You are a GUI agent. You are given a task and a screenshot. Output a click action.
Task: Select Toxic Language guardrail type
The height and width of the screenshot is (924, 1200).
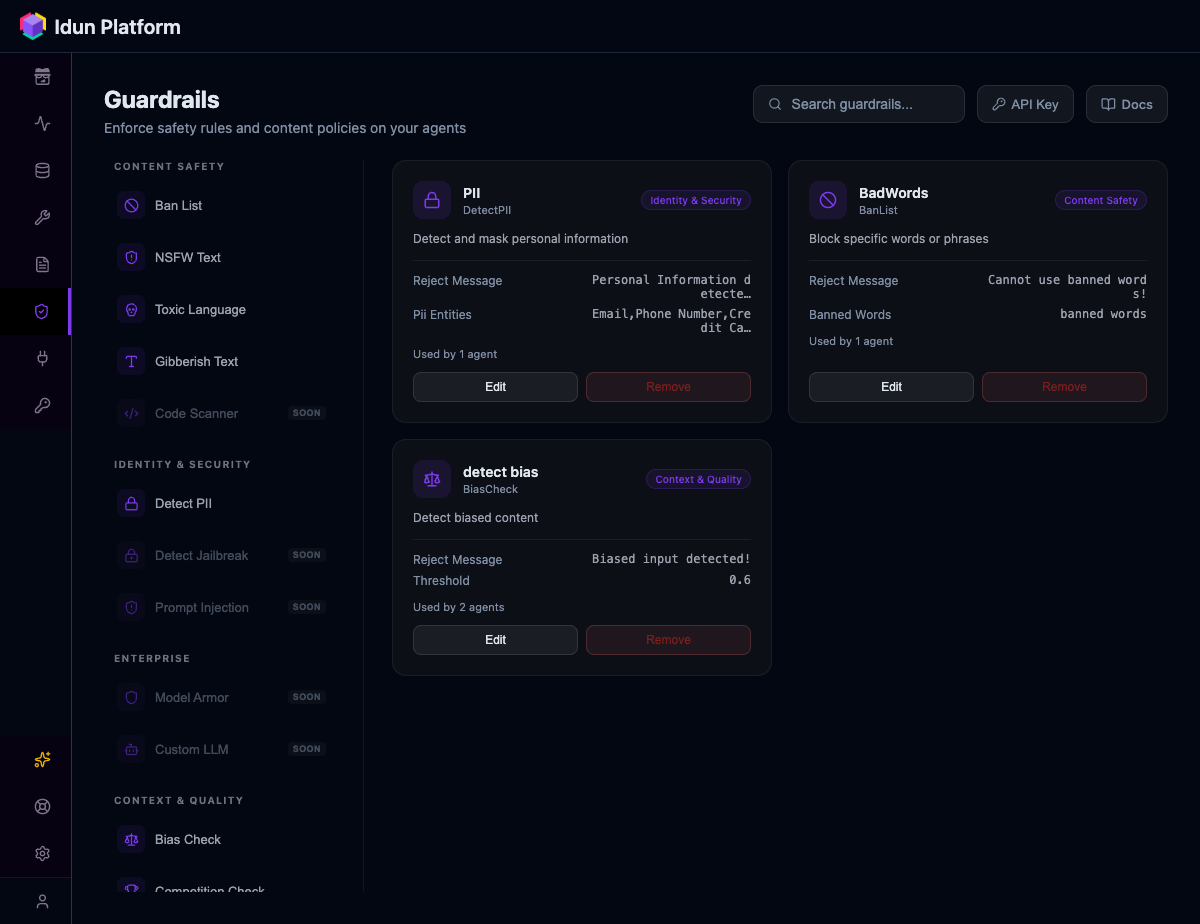point(221,310)
